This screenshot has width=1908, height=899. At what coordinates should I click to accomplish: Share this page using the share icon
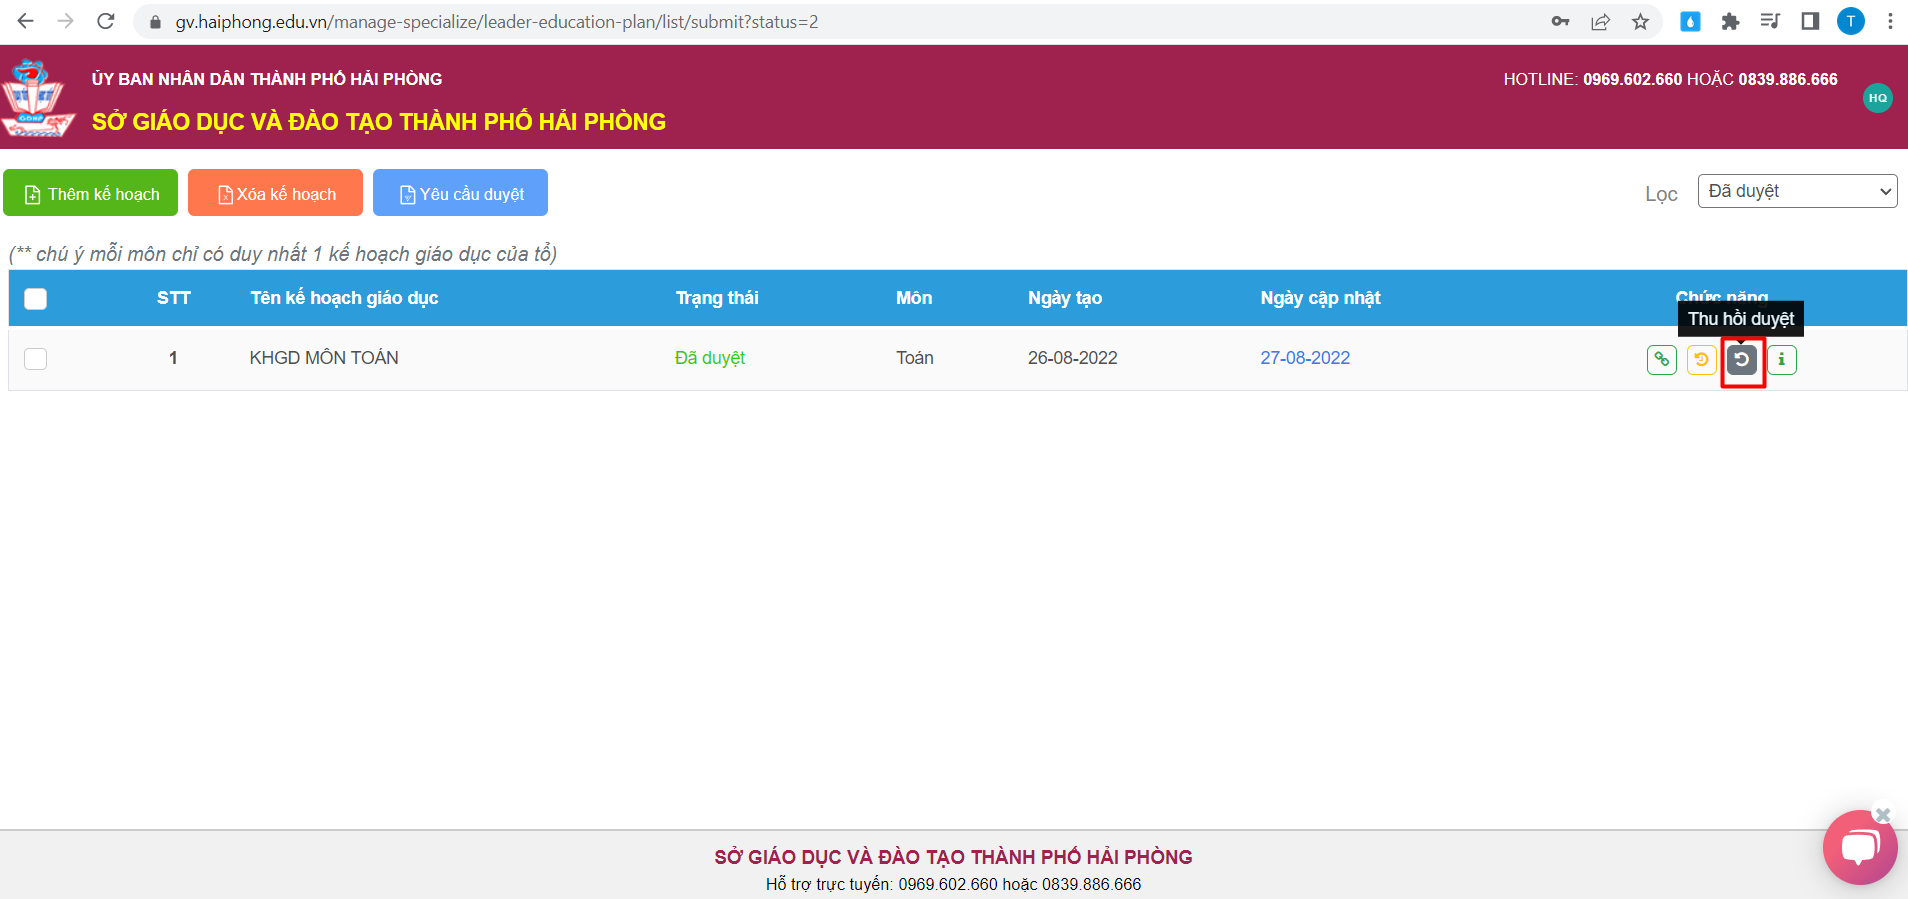coord(1601,22)
